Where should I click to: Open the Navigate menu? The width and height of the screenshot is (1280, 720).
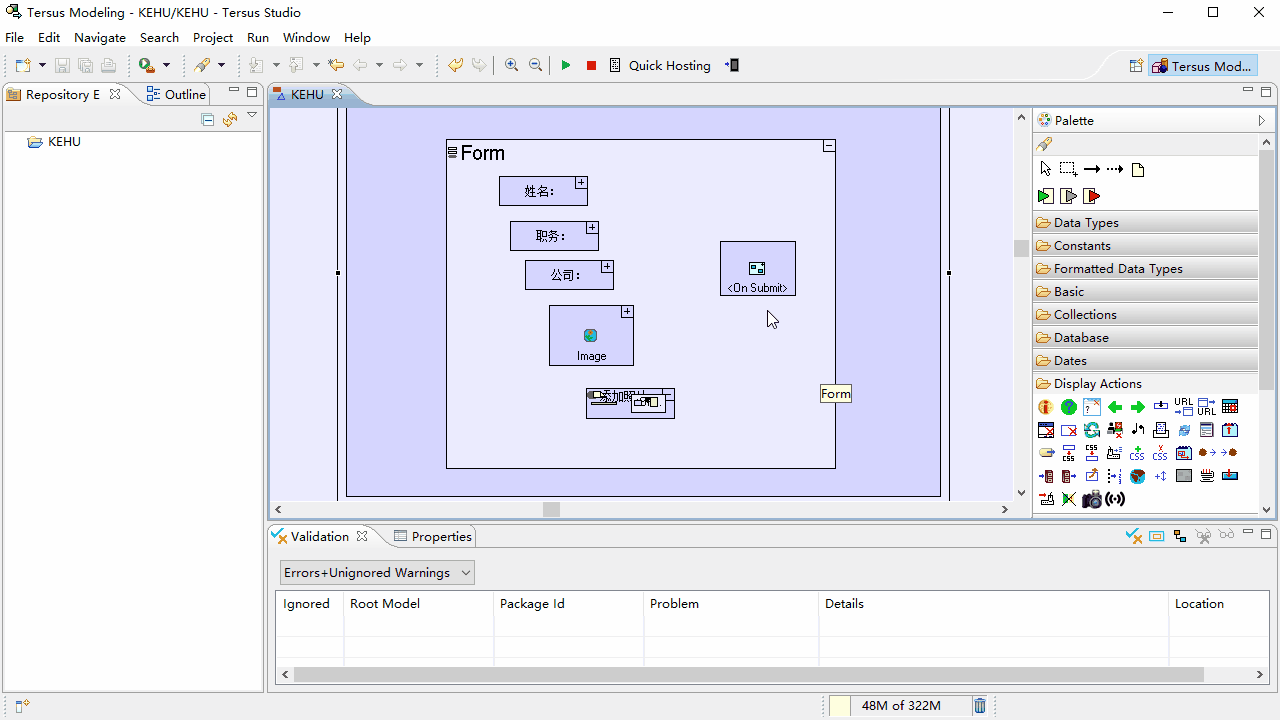(x=100, y=37)
